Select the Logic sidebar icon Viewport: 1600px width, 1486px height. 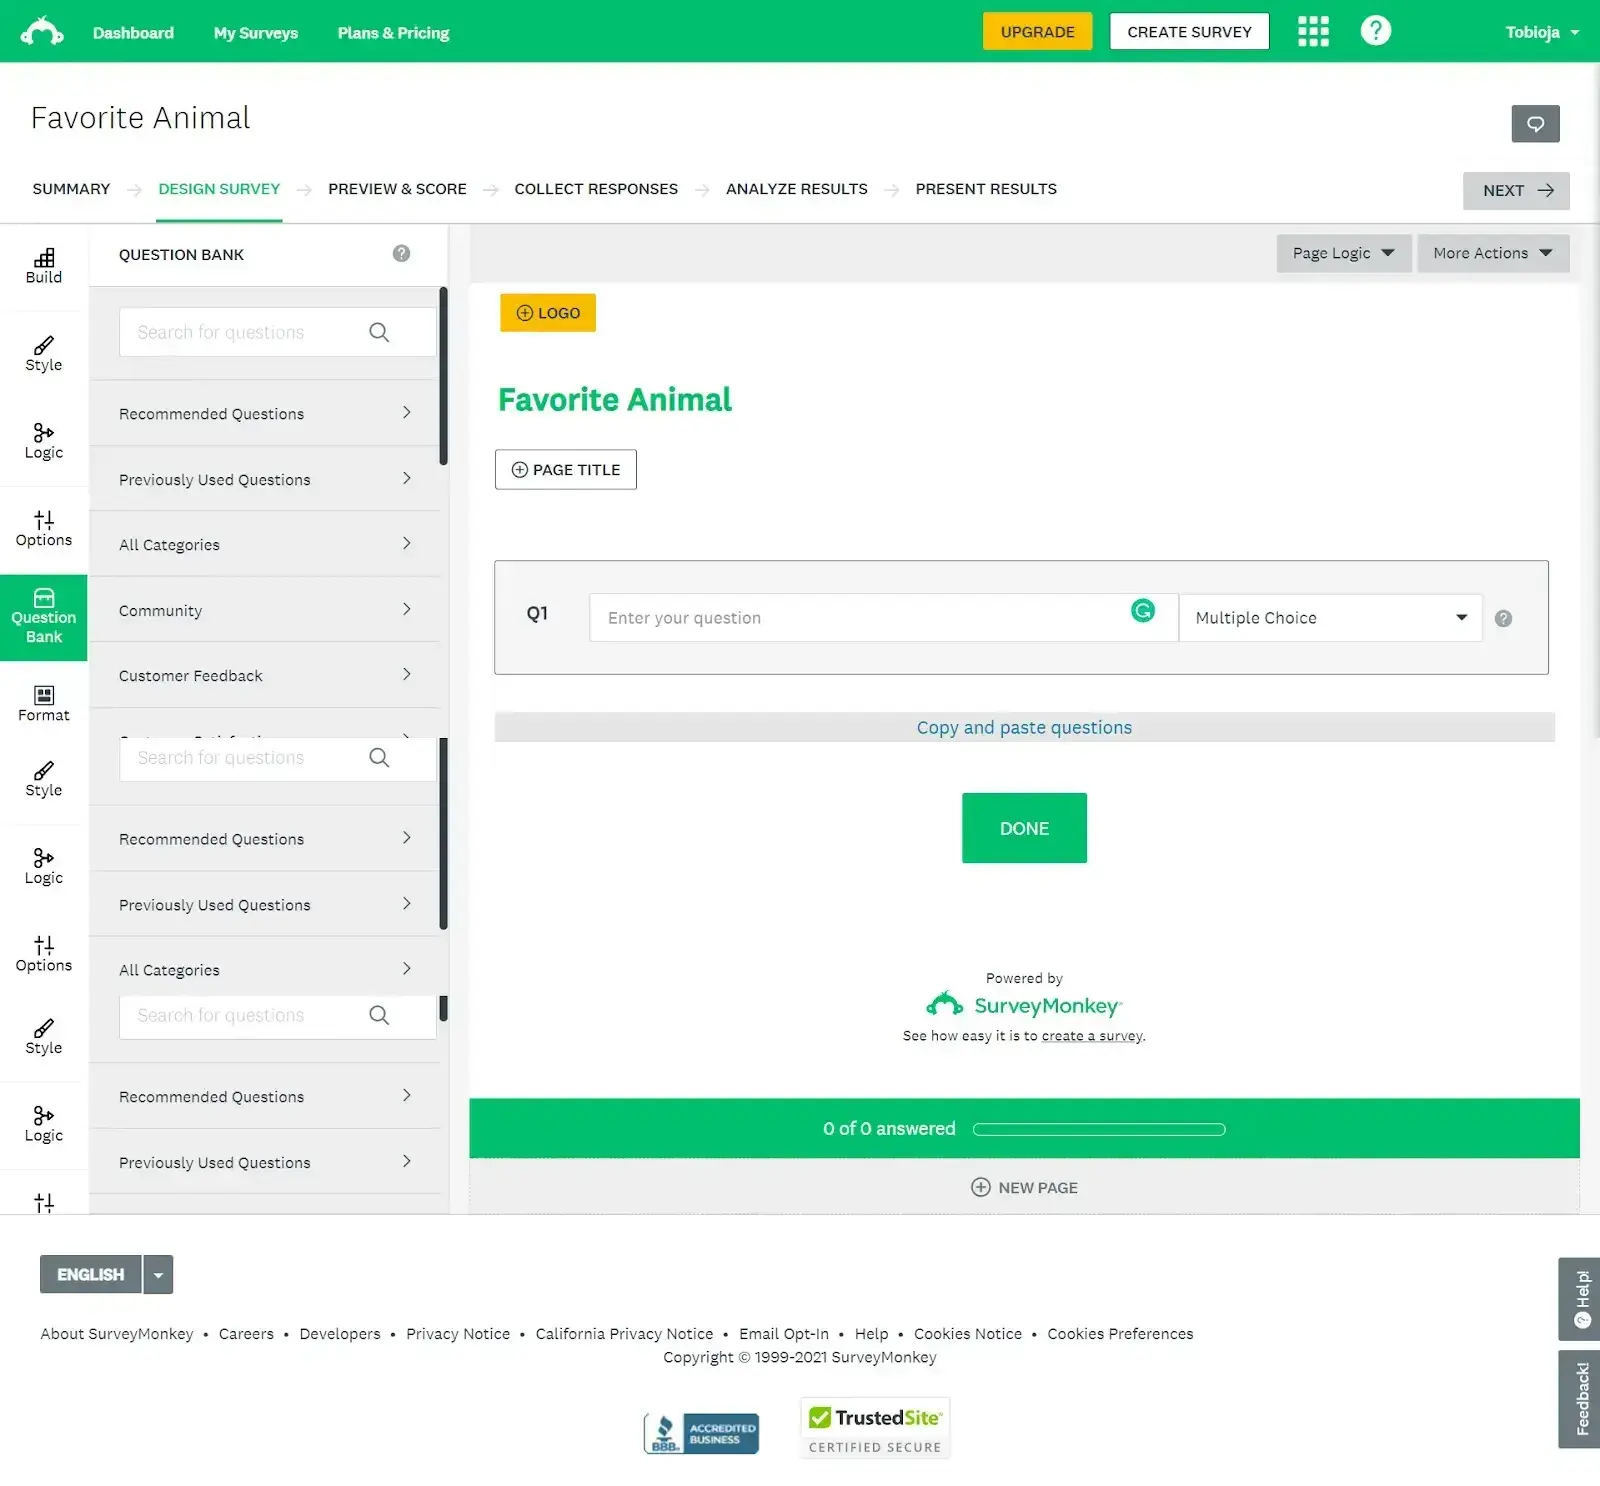tap(43, 440)
